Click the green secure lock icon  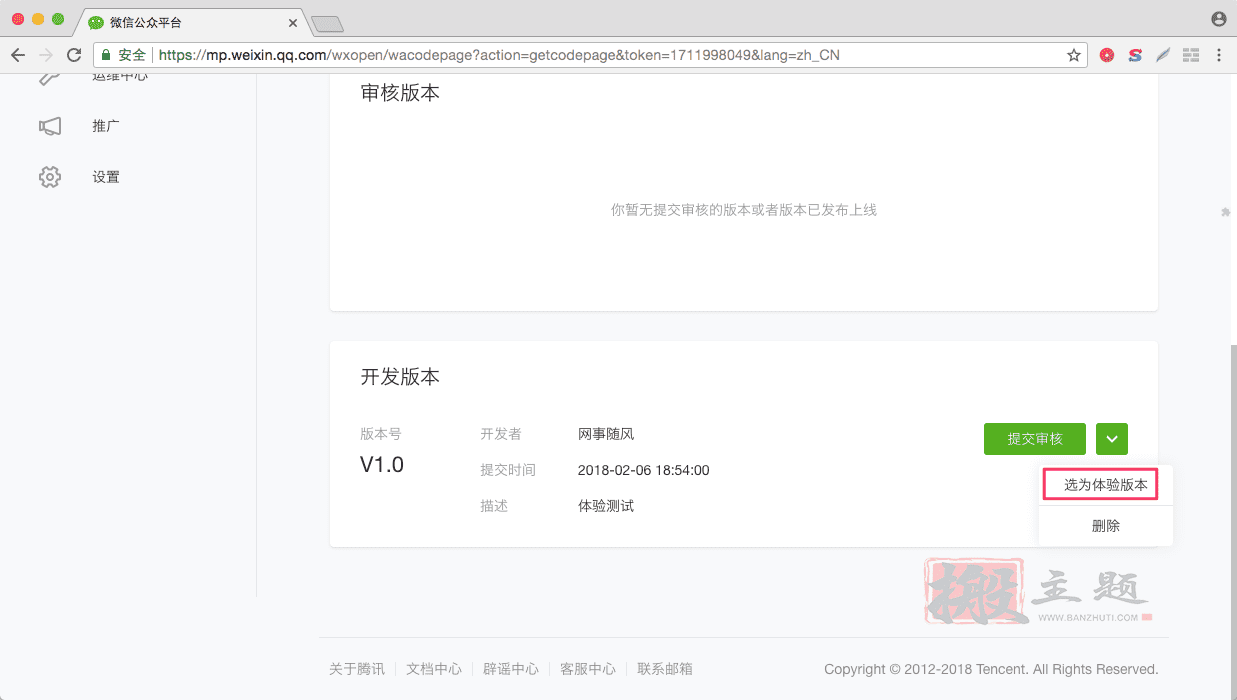tap(105, 55)
